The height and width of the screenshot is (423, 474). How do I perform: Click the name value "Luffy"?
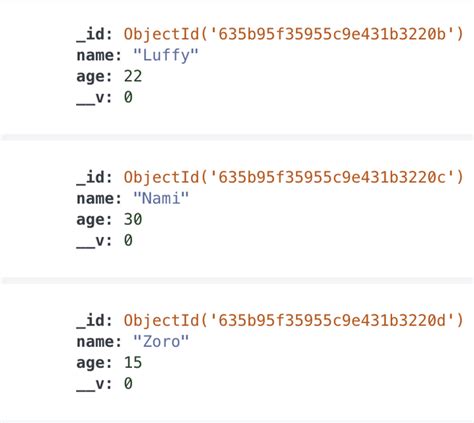[166, 55]
